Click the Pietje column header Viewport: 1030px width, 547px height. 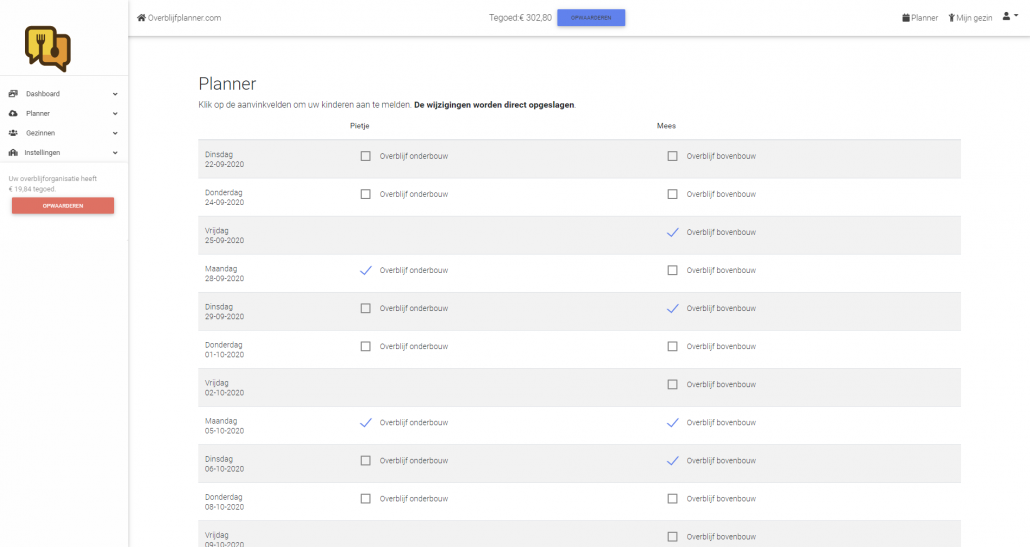point(359,126)
